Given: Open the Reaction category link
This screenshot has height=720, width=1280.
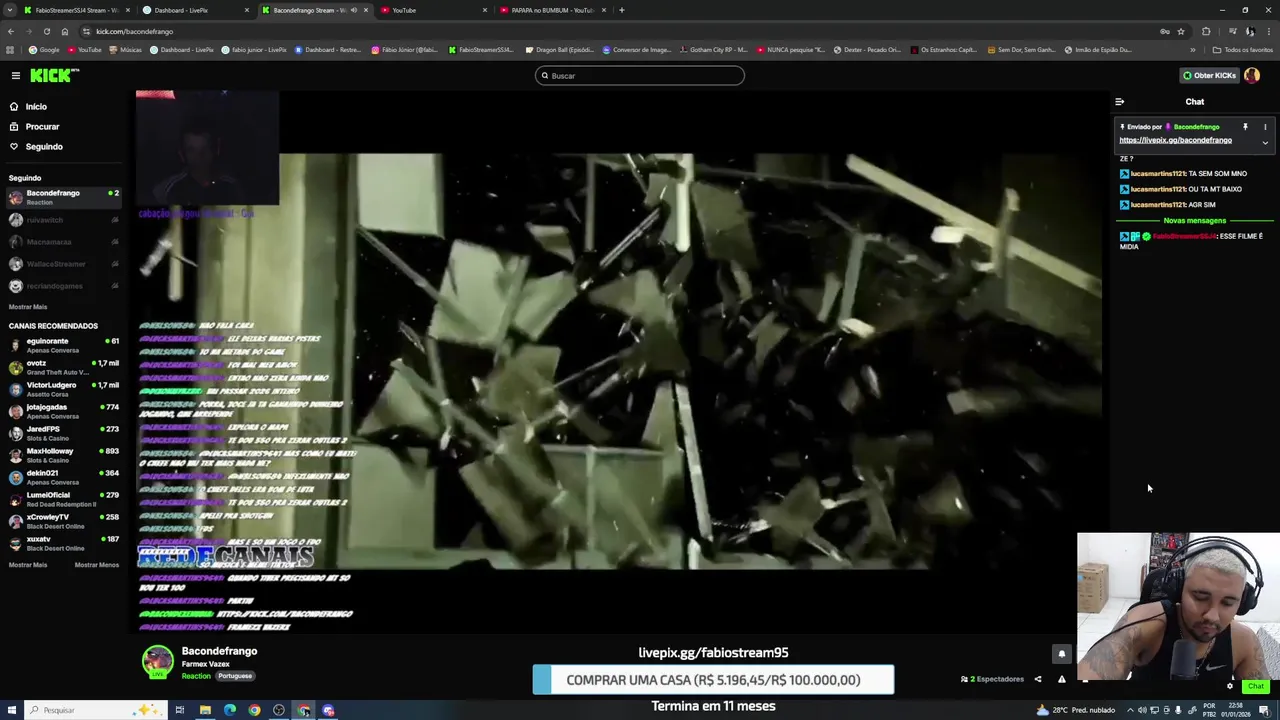Looking at the screenshot, I should [196, 676].
